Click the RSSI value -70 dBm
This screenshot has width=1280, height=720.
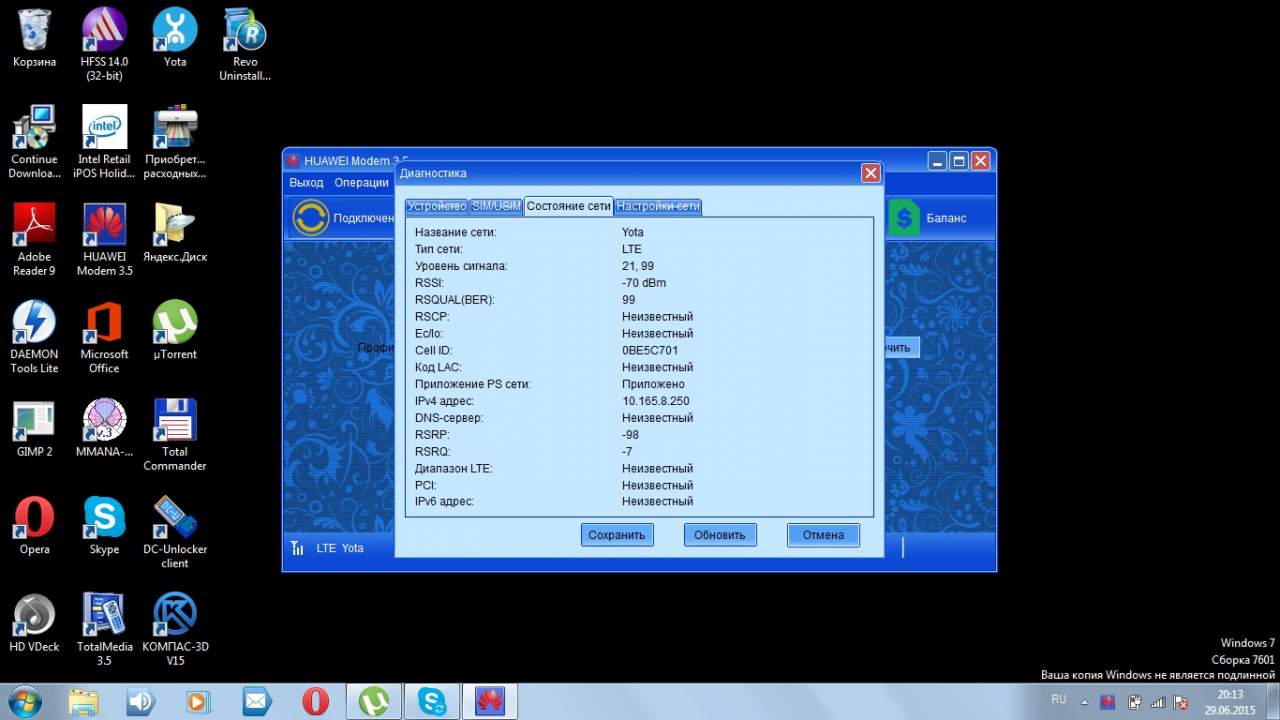point(644,283)
